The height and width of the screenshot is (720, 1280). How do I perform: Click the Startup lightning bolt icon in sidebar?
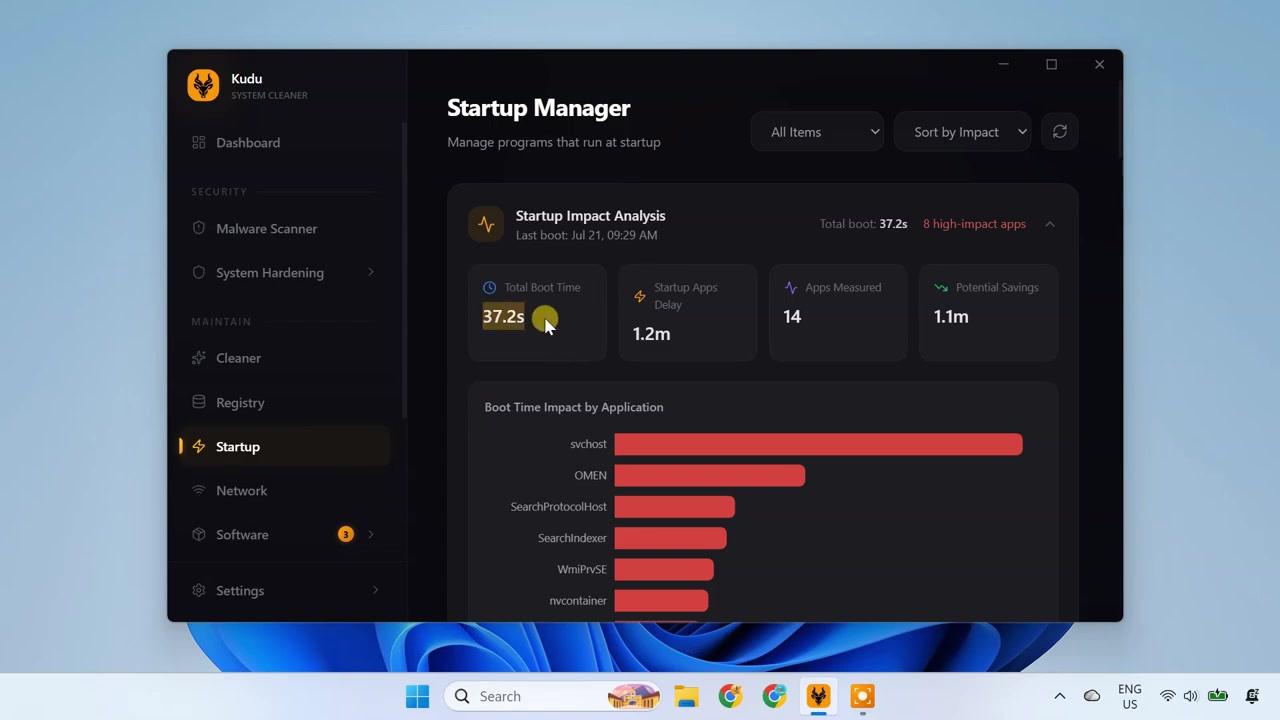coord(198,446)
